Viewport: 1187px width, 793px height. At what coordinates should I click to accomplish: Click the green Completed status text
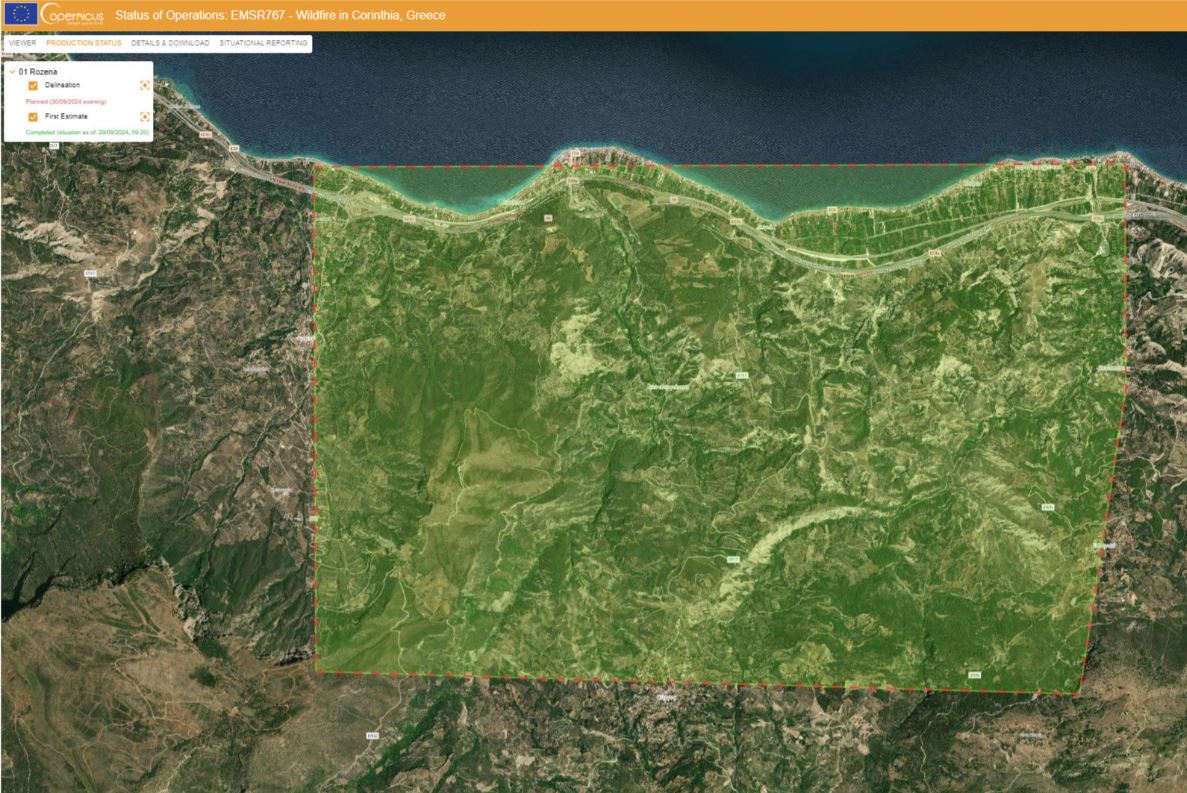point(86,132)
